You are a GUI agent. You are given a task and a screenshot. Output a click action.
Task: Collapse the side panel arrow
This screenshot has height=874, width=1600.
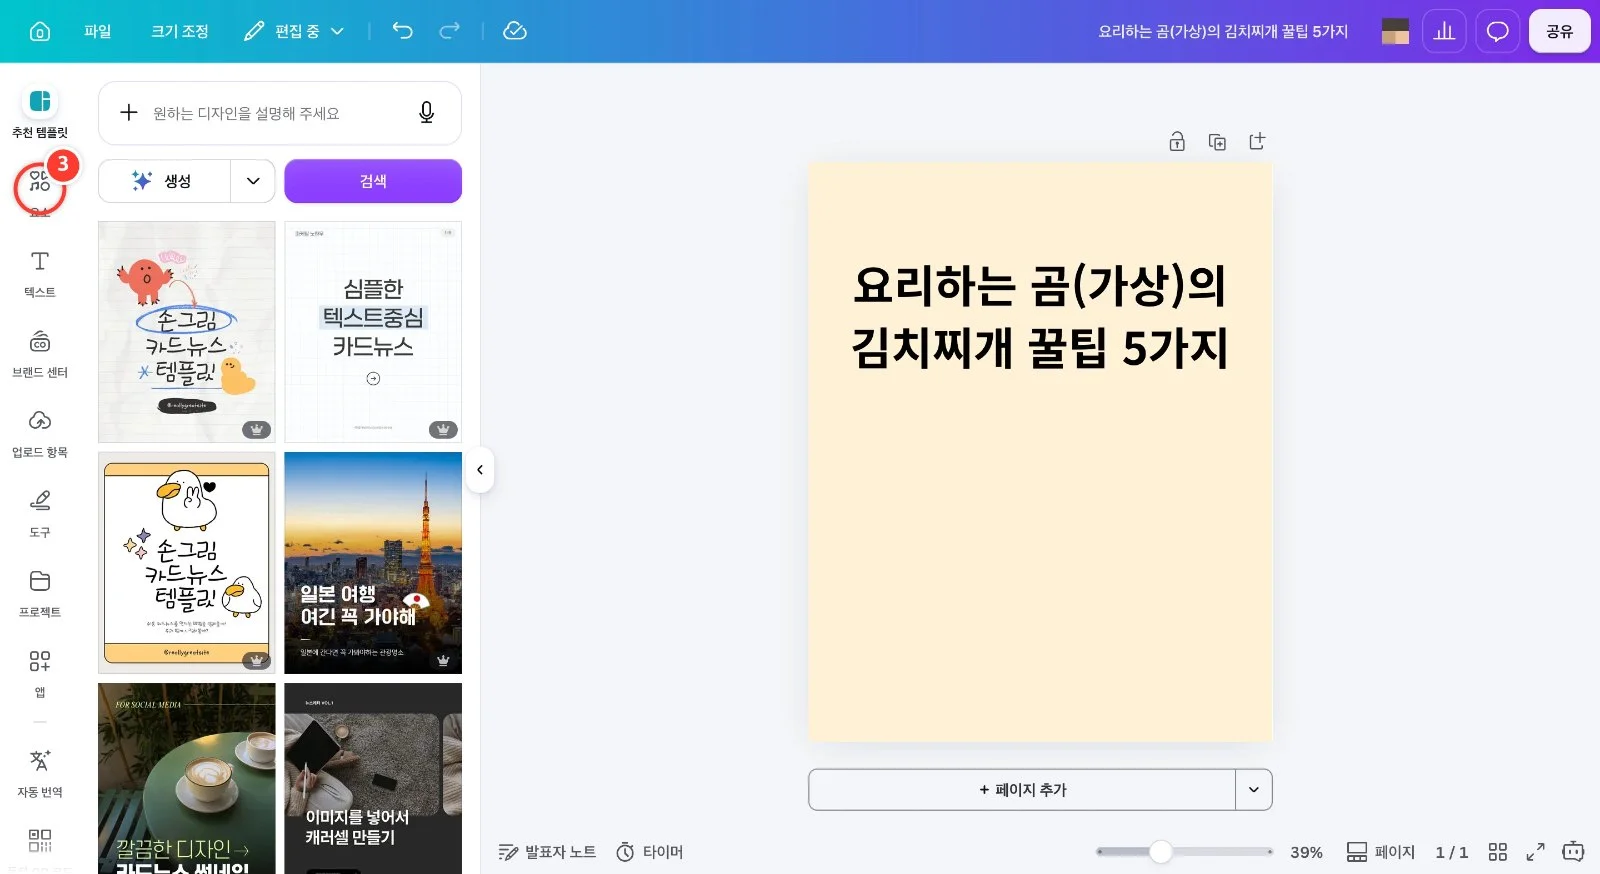tap(480, 470)
